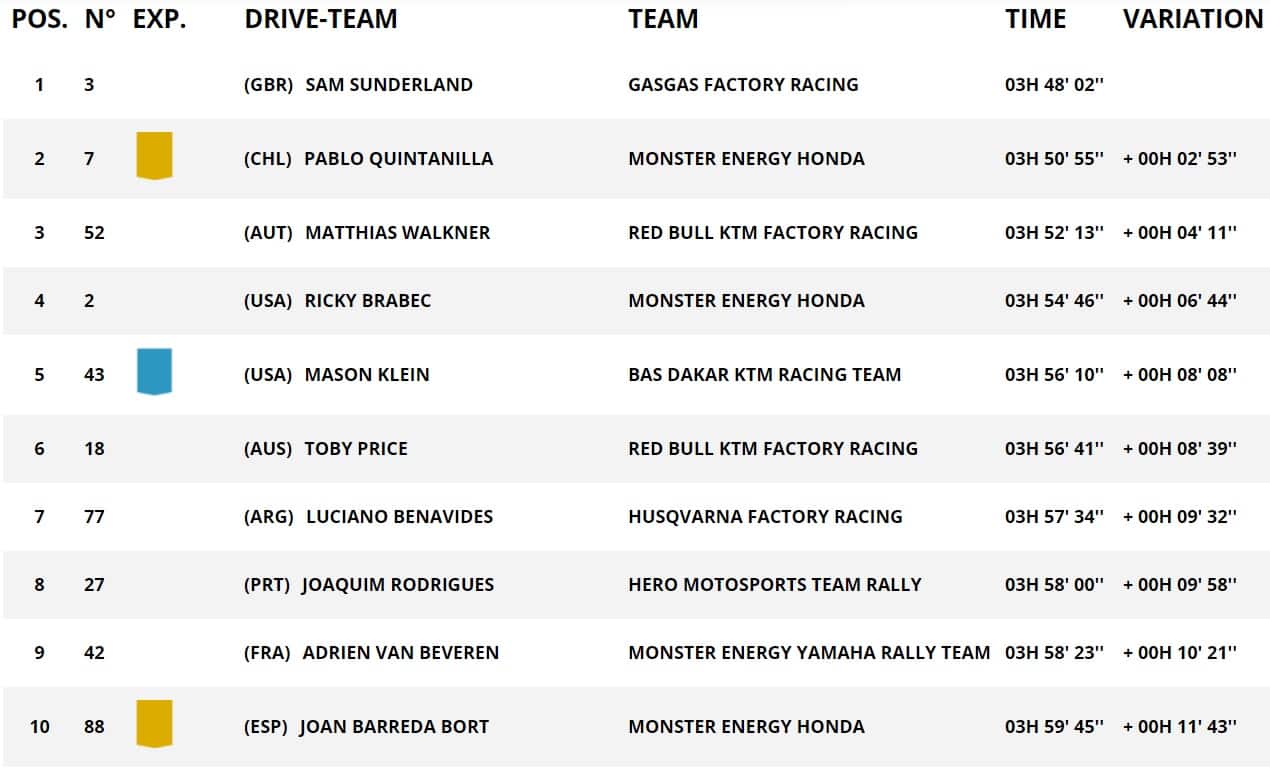Image resolution: width=1270 pixels, height=768 pixels.
Task: Click GASGAS Factory Racing team name
Action: tap(743, 85)
